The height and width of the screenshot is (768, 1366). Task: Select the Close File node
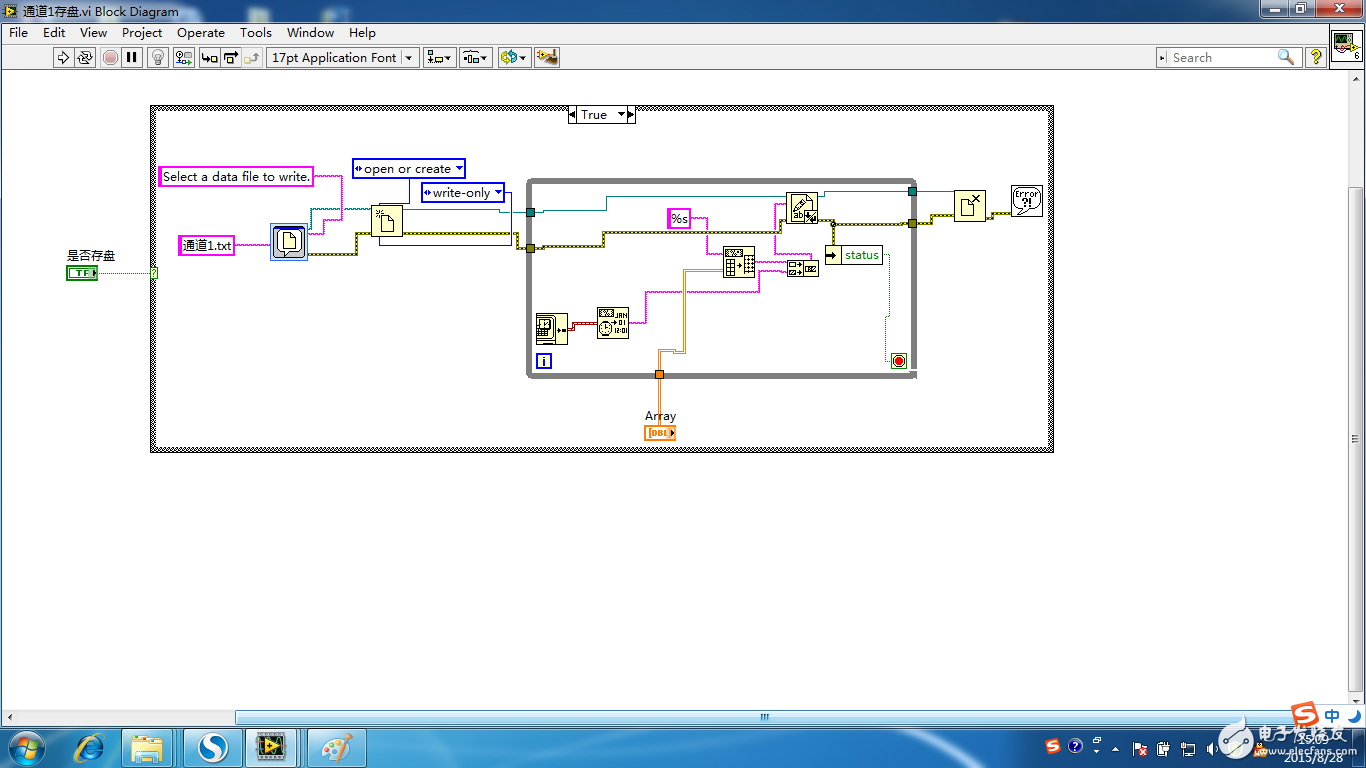[970, 205]
